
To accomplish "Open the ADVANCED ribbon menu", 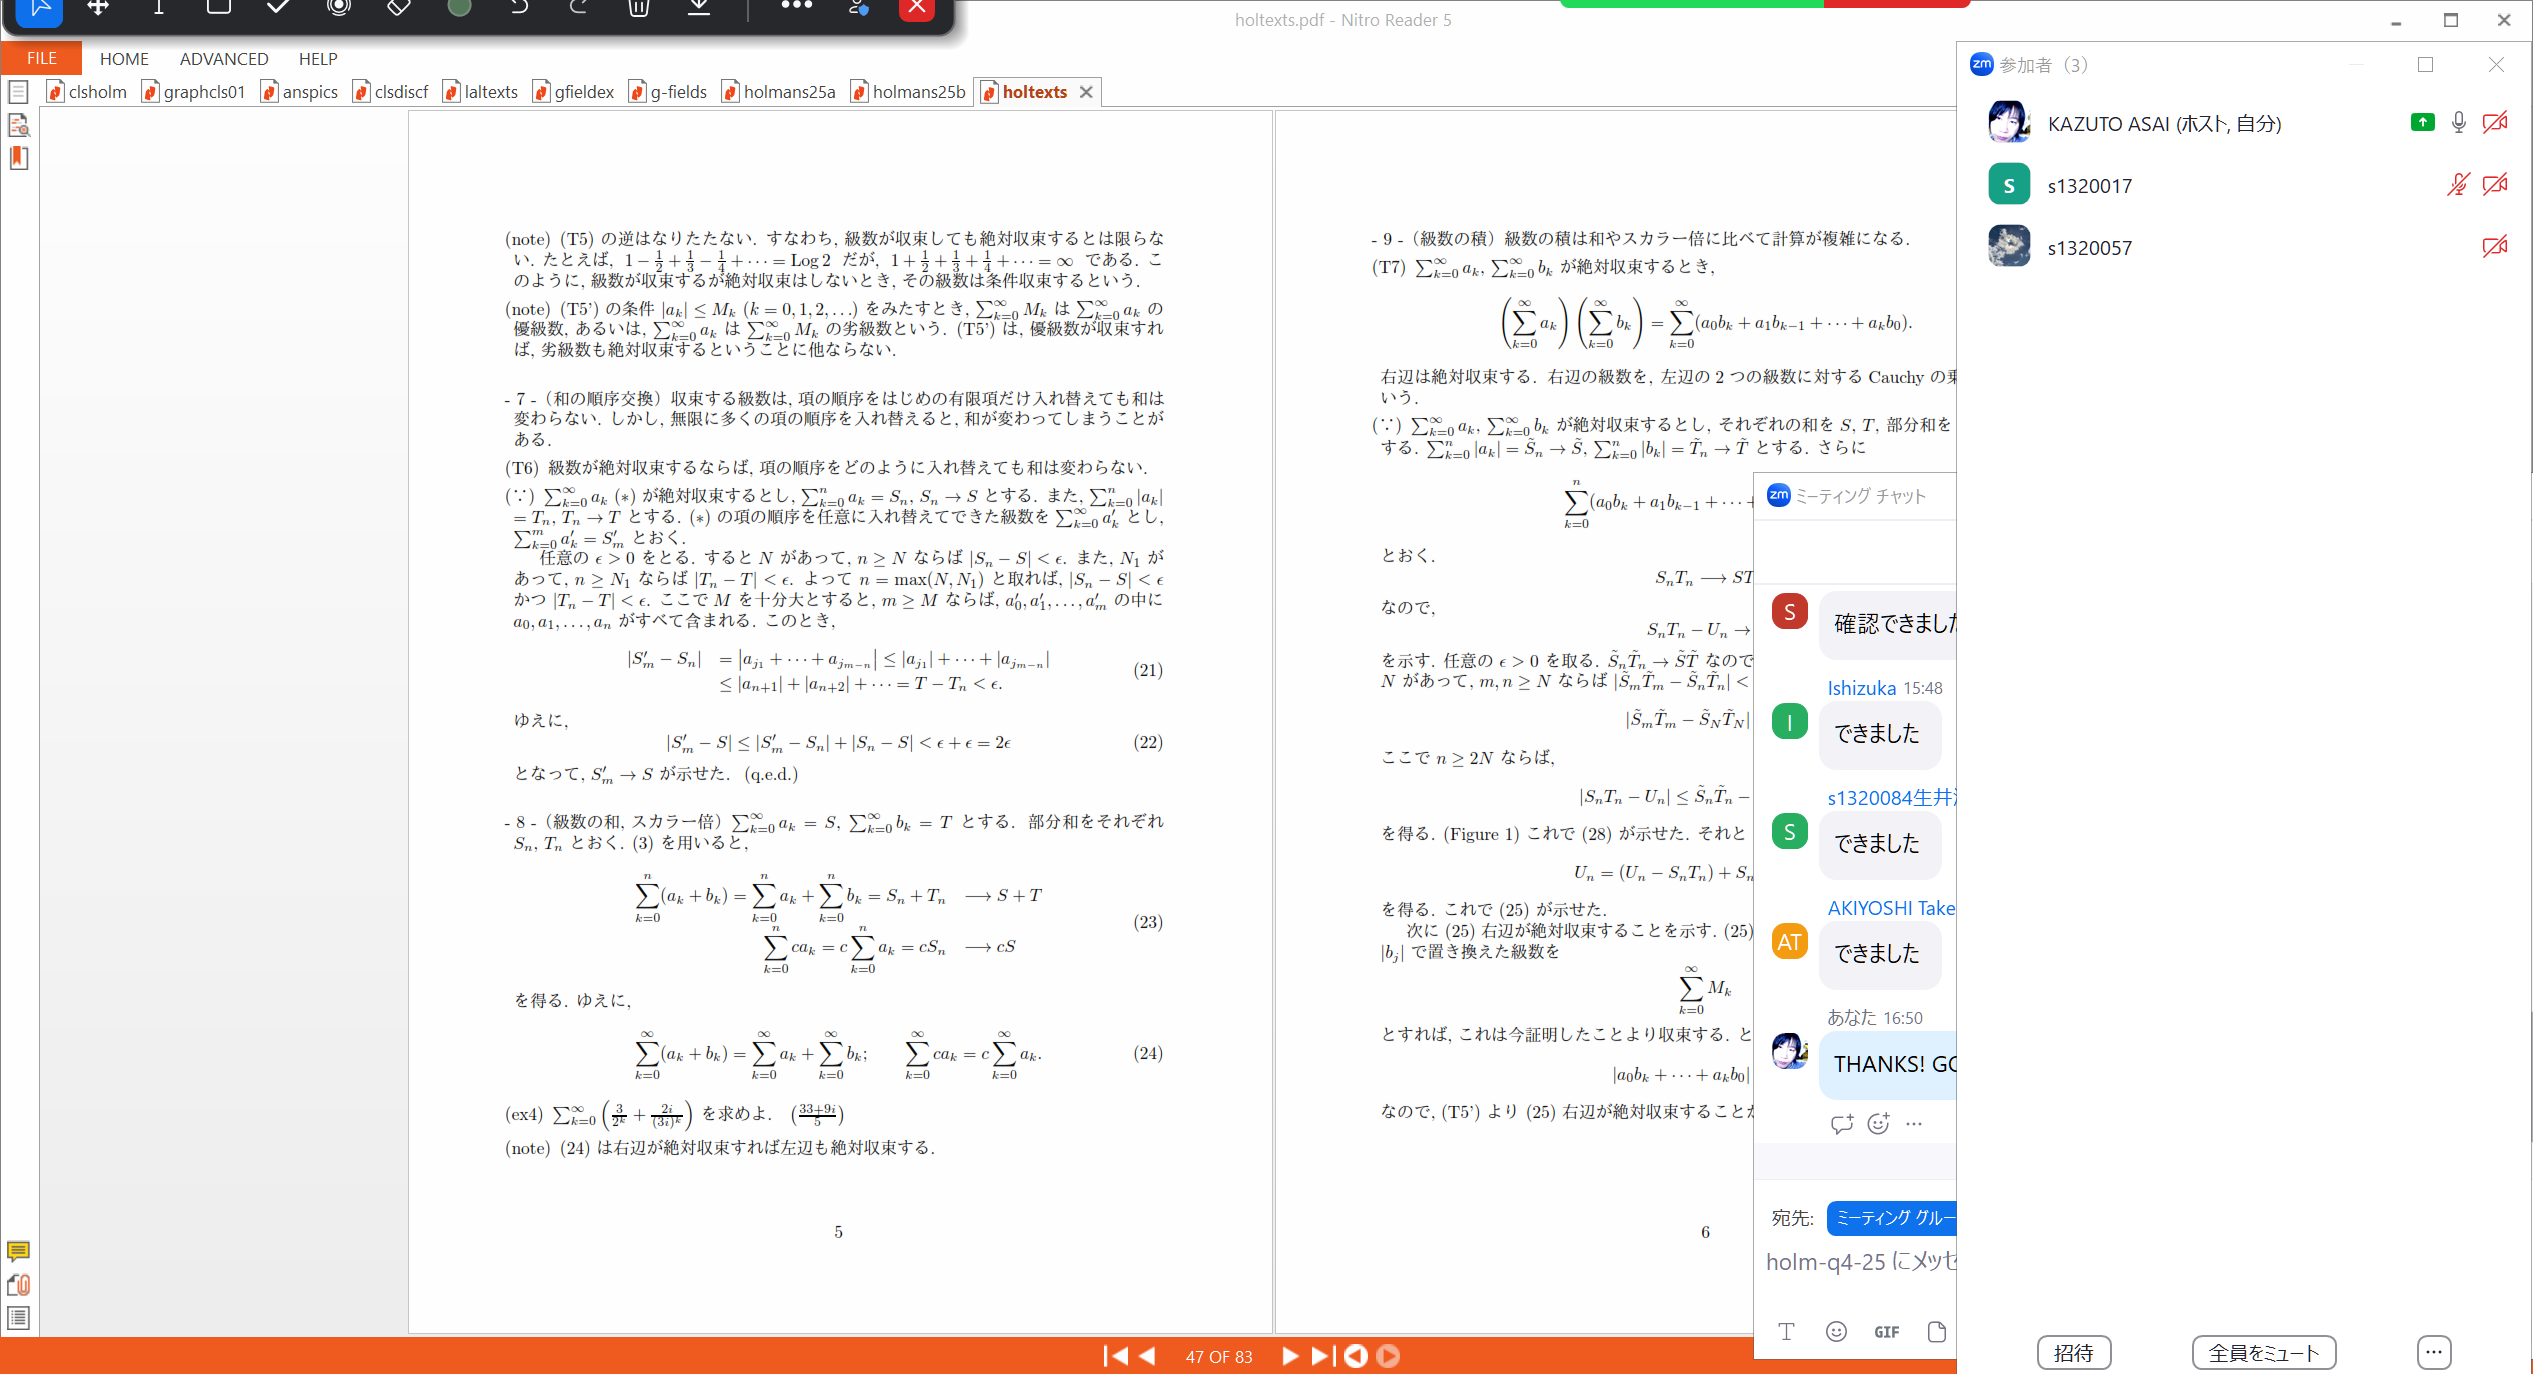I will click(224, 59).
